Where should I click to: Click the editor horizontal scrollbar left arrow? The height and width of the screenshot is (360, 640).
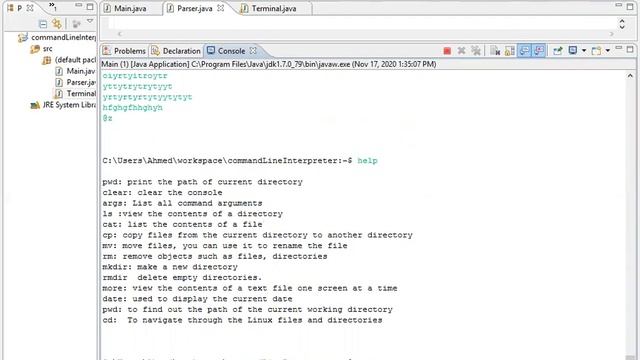tap(119, 34)
